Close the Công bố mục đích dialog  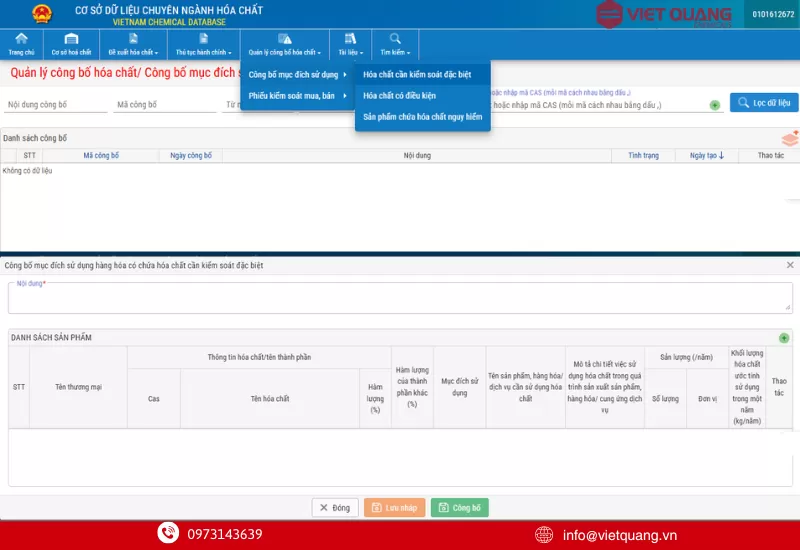tap(790, 265)
